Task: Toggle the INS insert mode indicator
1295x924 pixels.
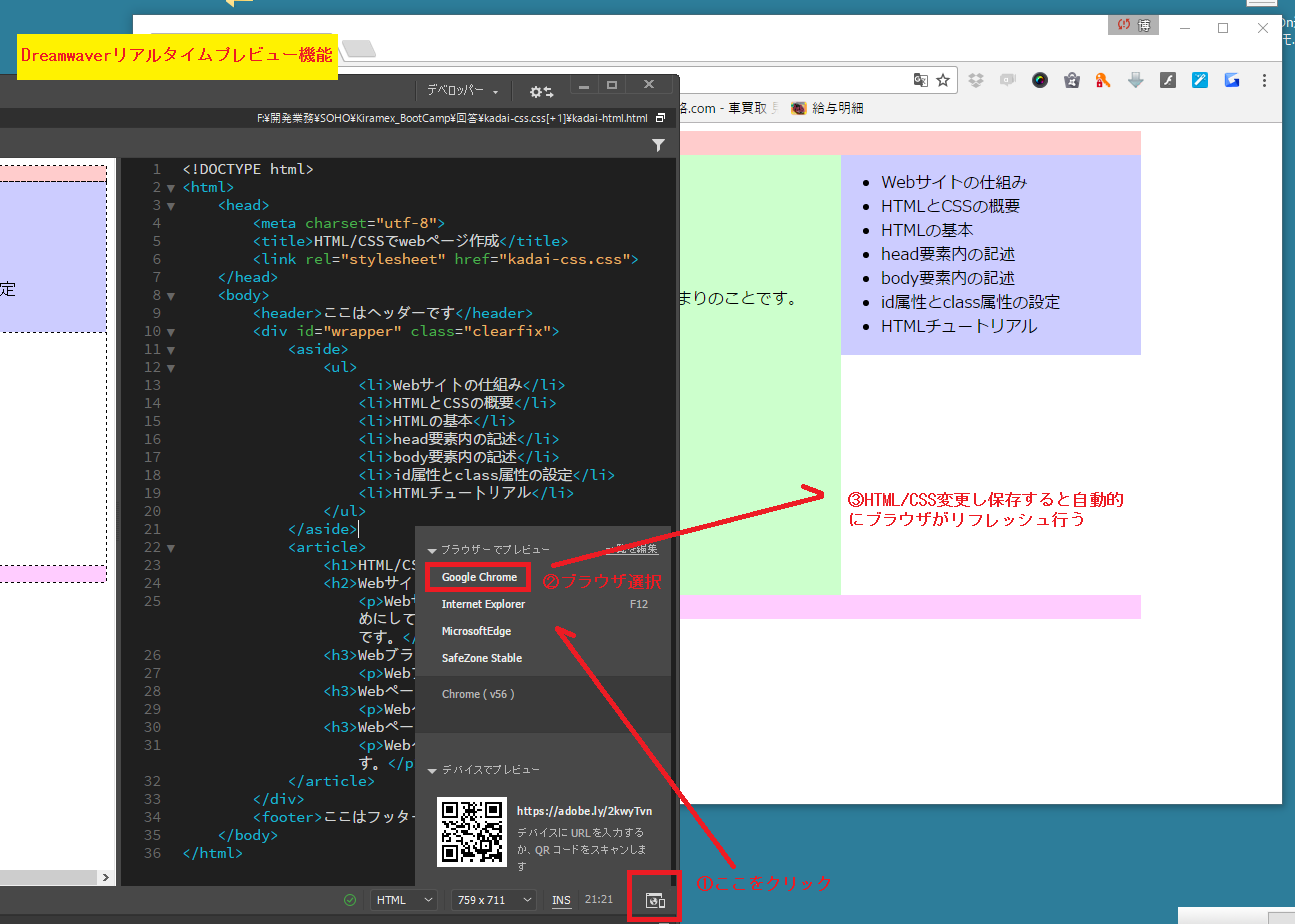Action: click(x=562, y=900)
